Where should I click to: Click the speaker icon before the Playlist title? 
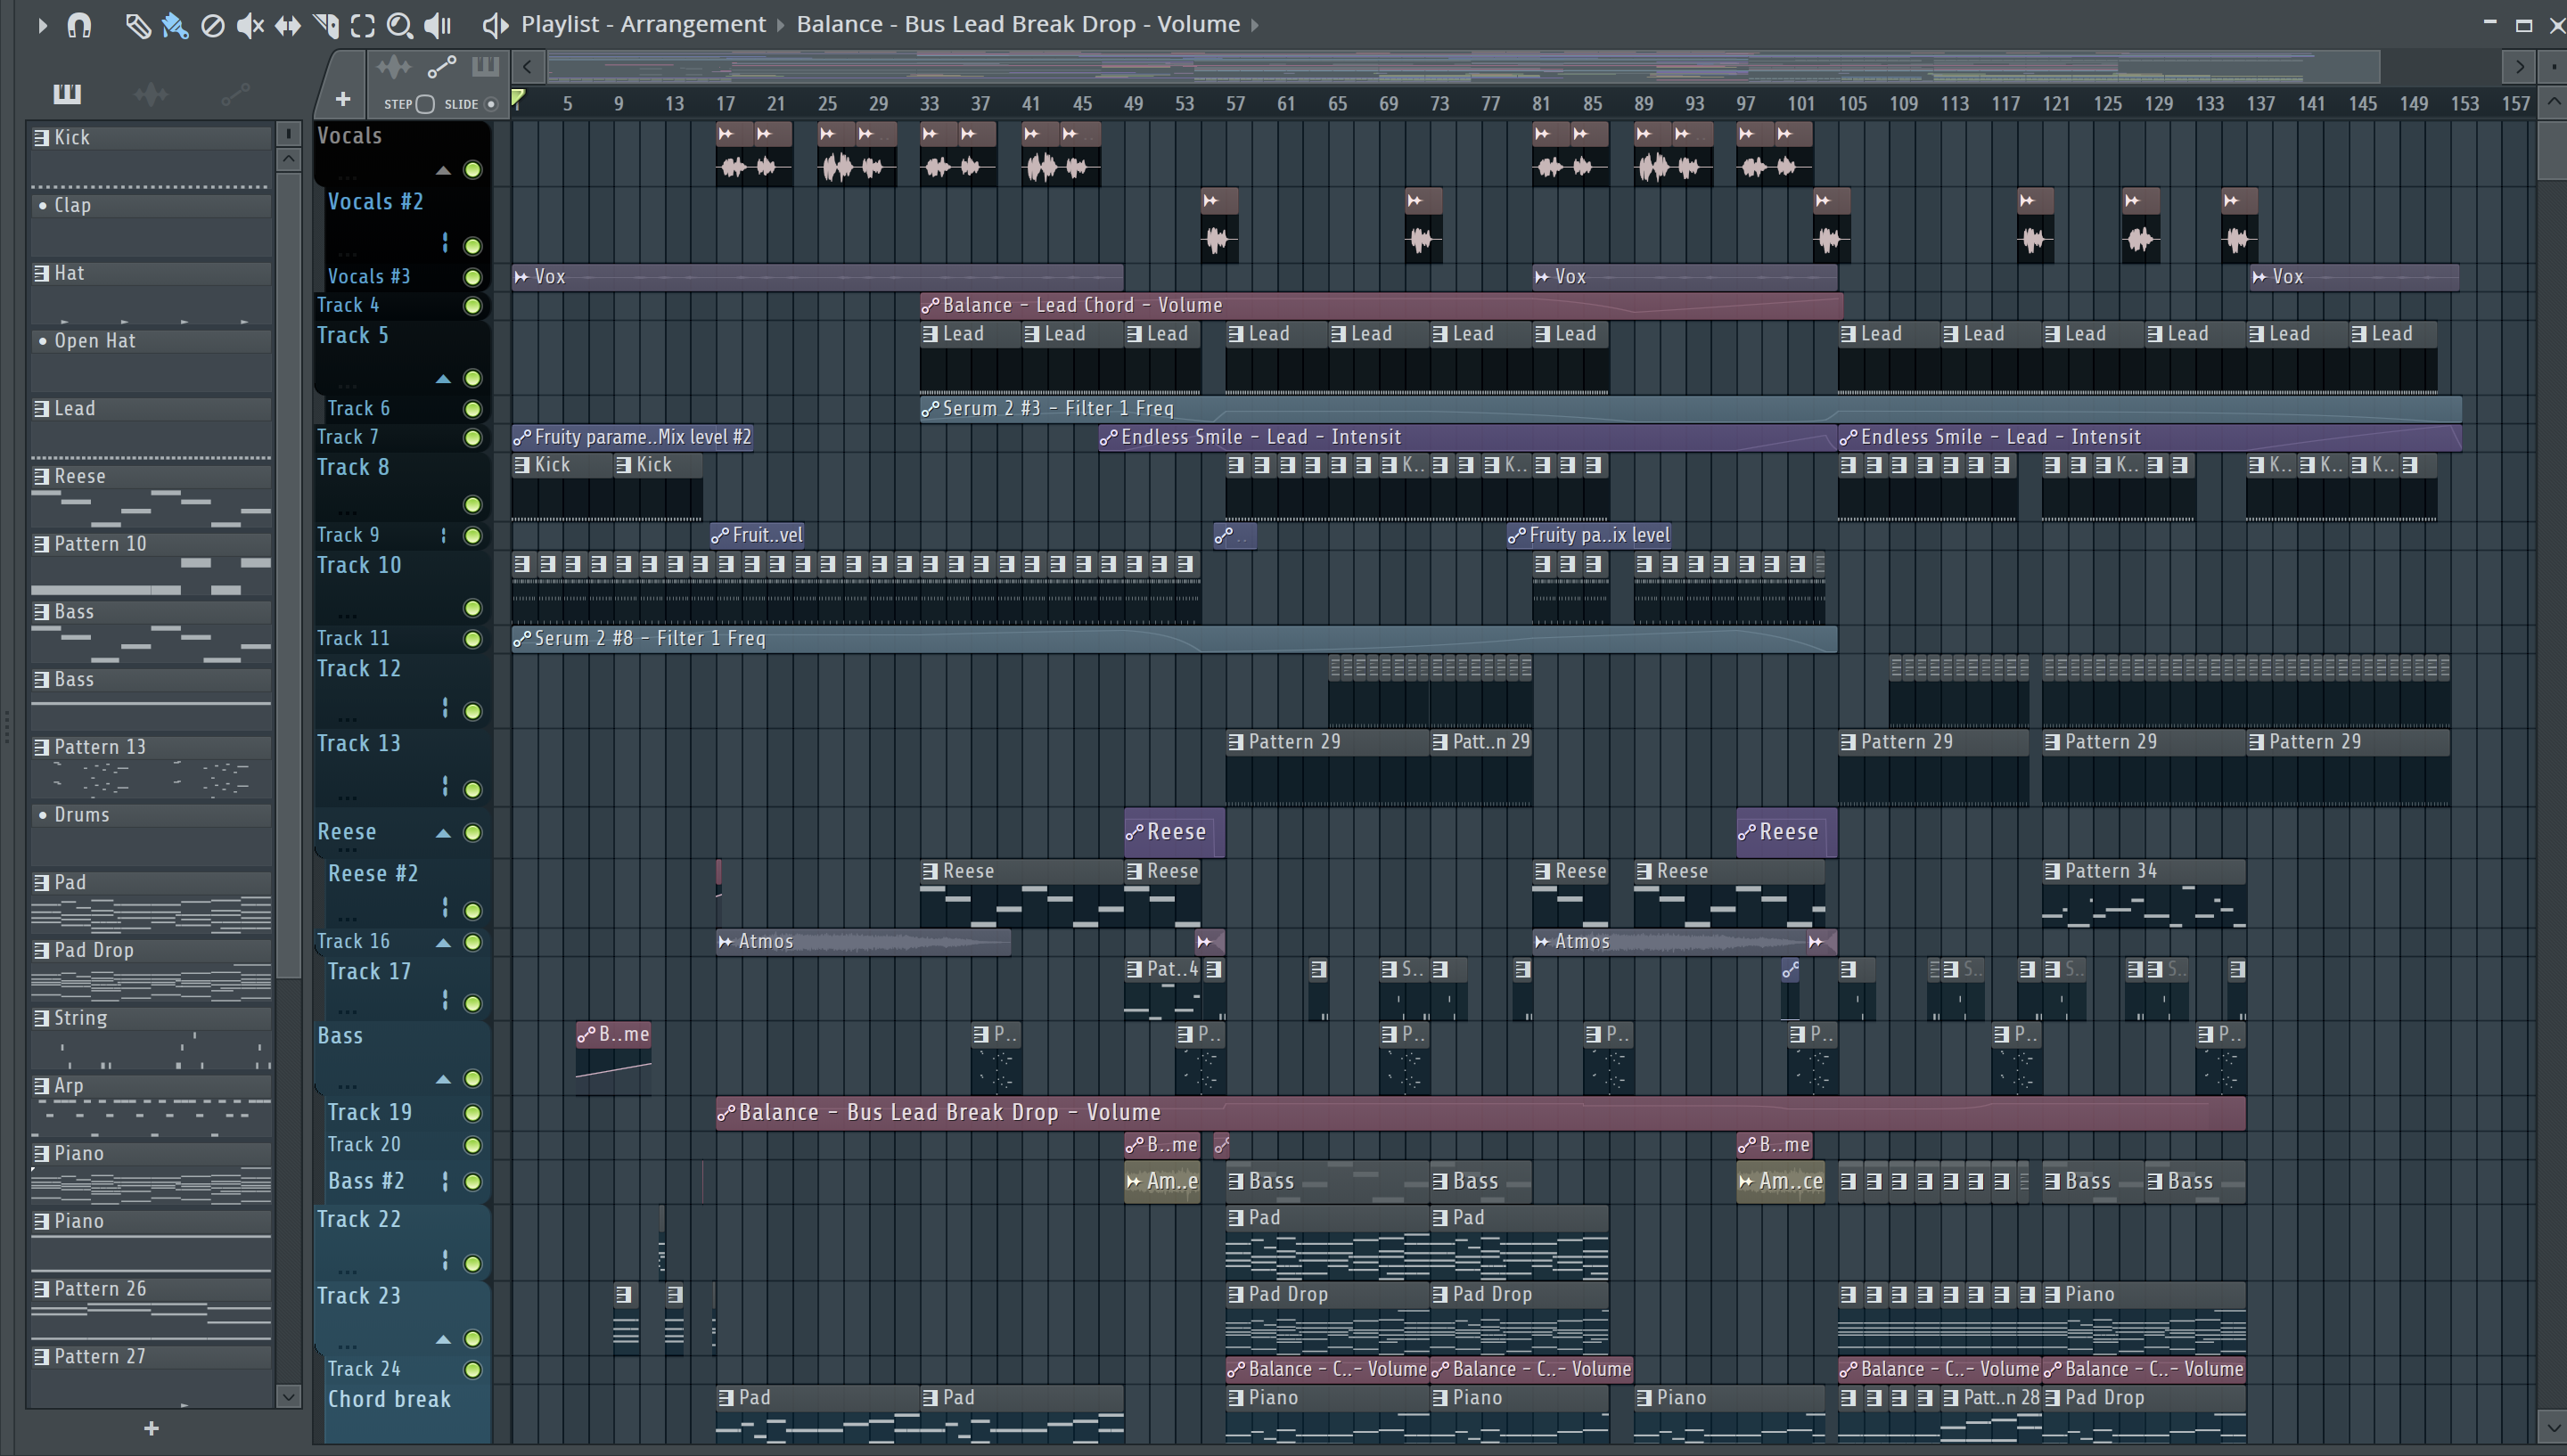click(495, 25)
